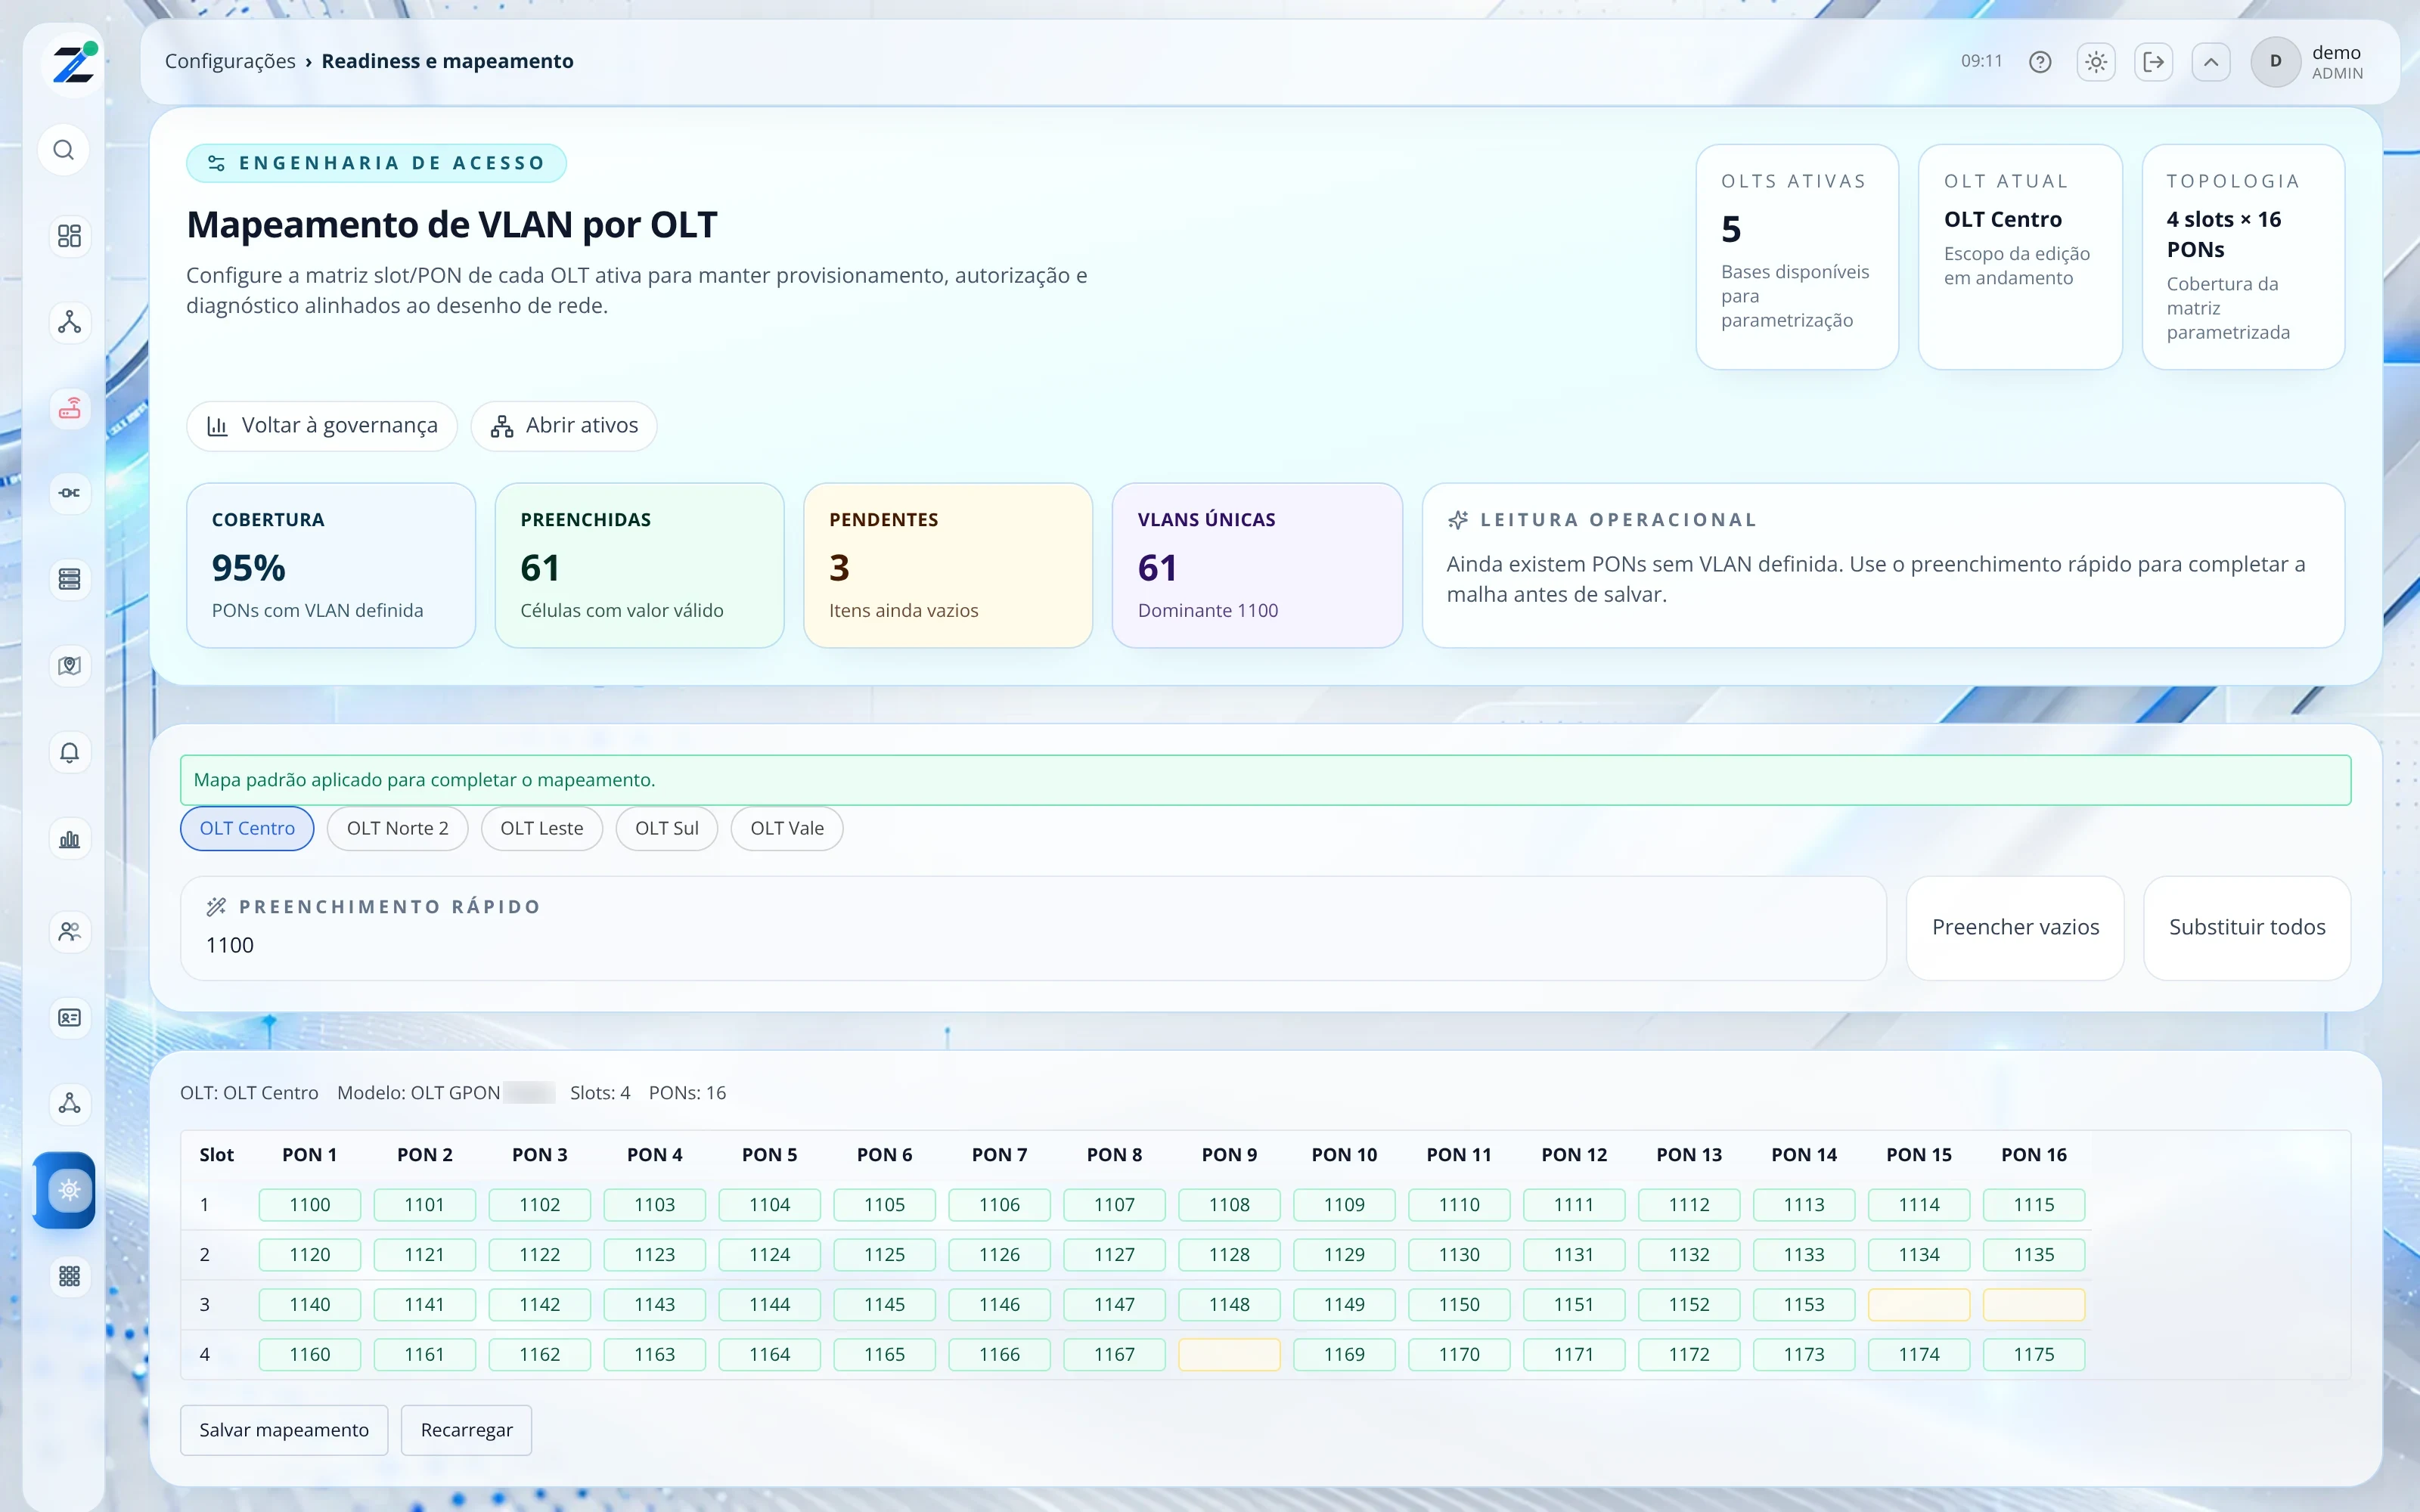Screen dimensions: 2420x1512
Task: Click VLAN cell 1135 in slot 2
Action: tap(2034, 1254)
